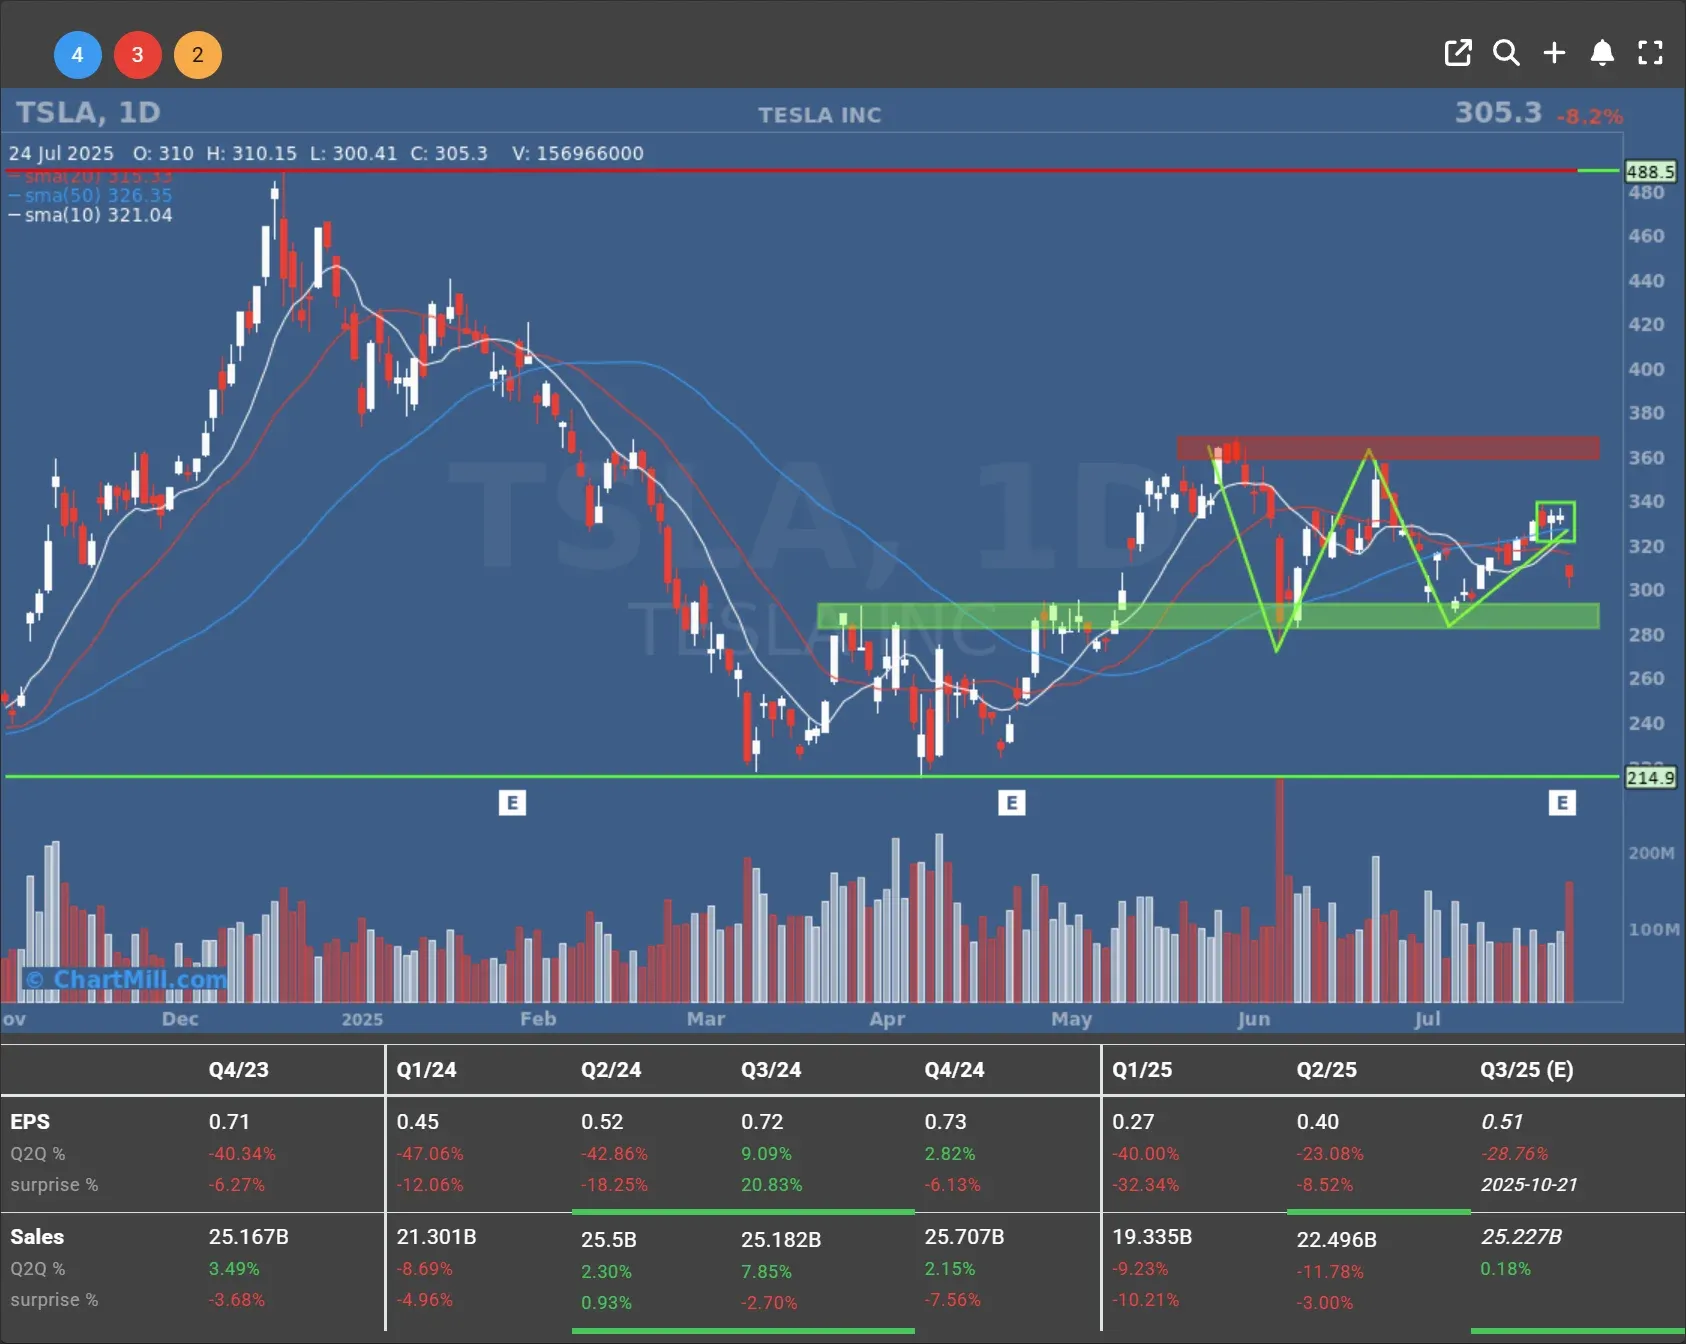The image size is (1686, 1344).
Task: Click estimated EPS 0.51 for Q3/25
Action: pyautogui.click(x=1502, y=1122)
